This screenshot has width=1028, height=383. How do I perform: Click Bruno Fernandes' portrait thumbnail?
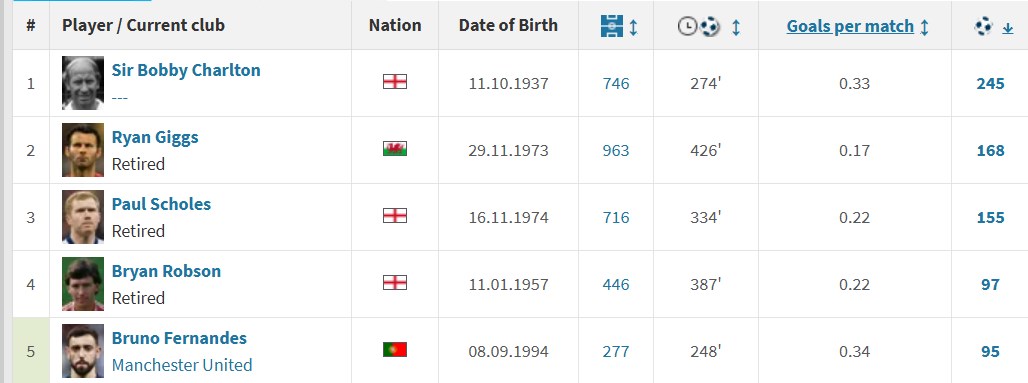click(83, 350)
